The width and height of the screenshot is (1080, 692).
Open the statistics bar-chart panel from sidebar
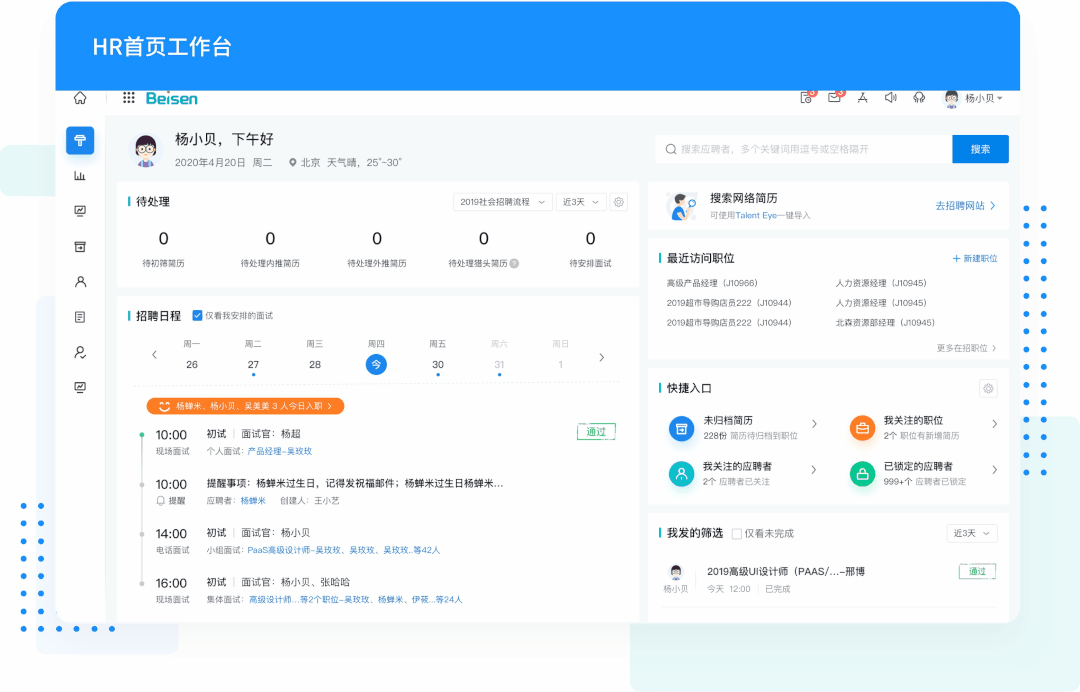pos(80,176)
